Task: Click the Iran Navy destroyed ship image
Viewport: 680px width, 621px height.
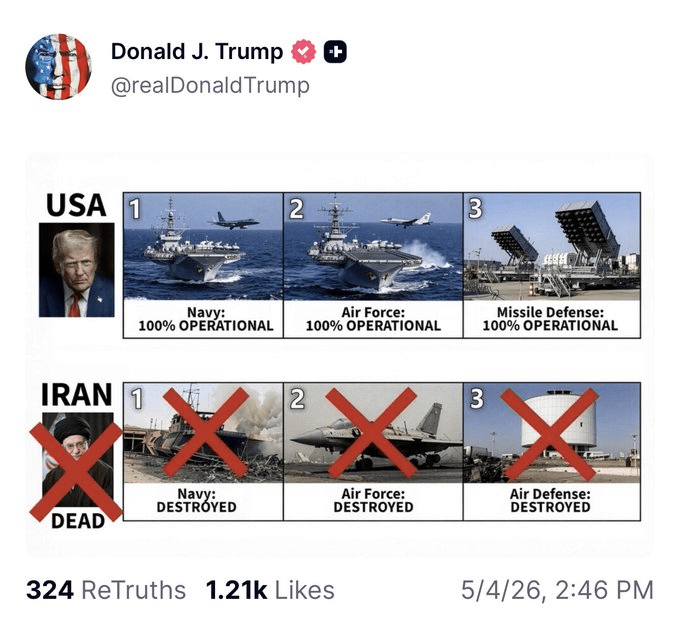Action: (x=203, y=433)
